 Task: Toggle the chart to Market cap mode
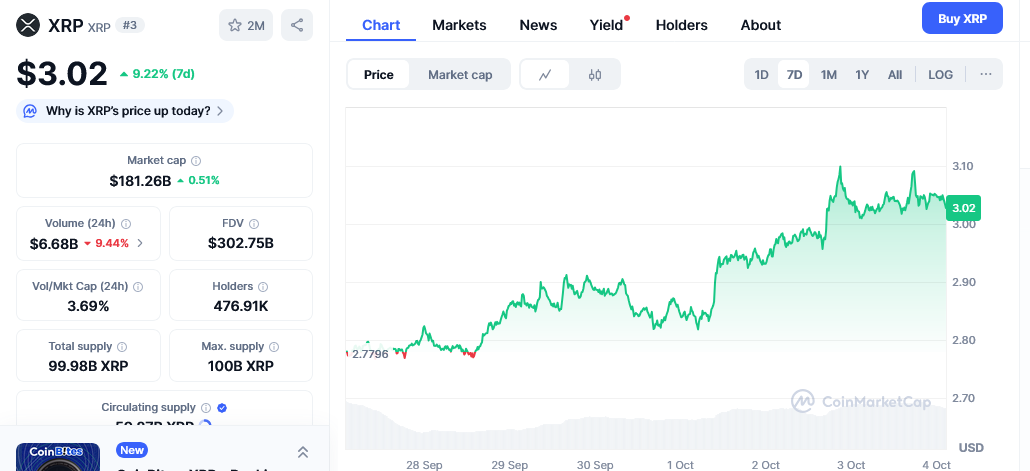point(460,74)
